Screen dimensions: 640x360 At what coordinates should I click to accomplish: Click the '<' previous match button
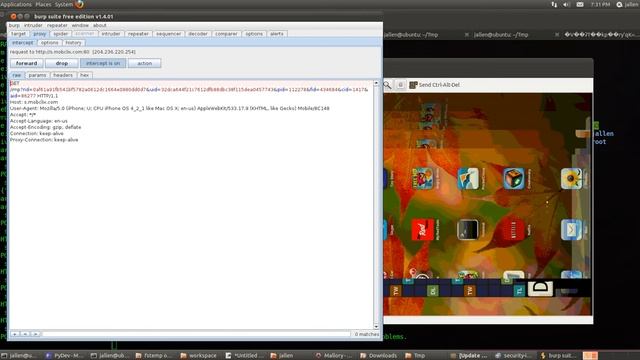click(x=25, y=334)
